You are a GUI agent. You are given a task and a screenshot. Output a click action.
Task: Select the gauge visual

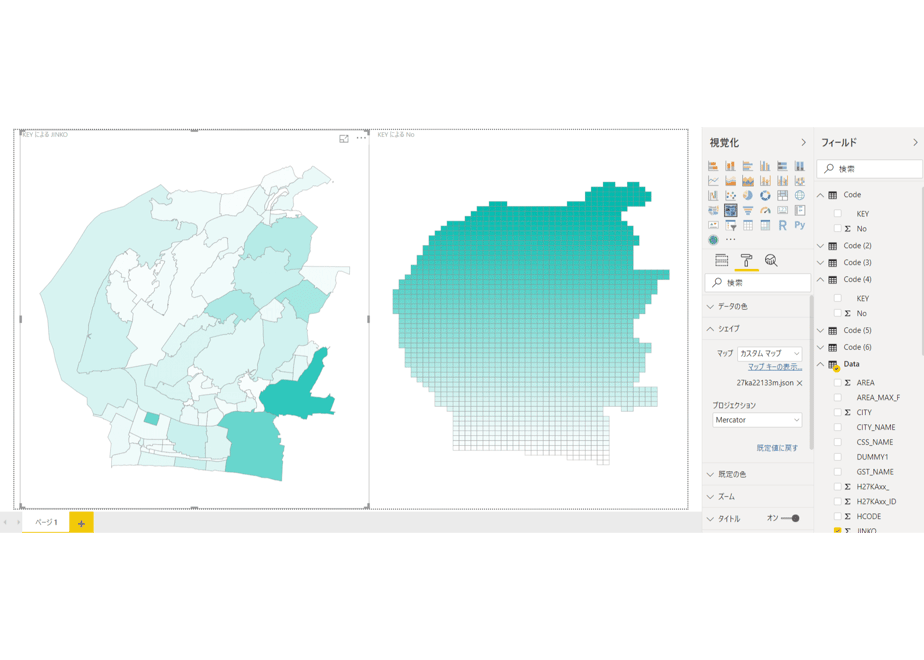pyautogui.click(x=765, y=210)
